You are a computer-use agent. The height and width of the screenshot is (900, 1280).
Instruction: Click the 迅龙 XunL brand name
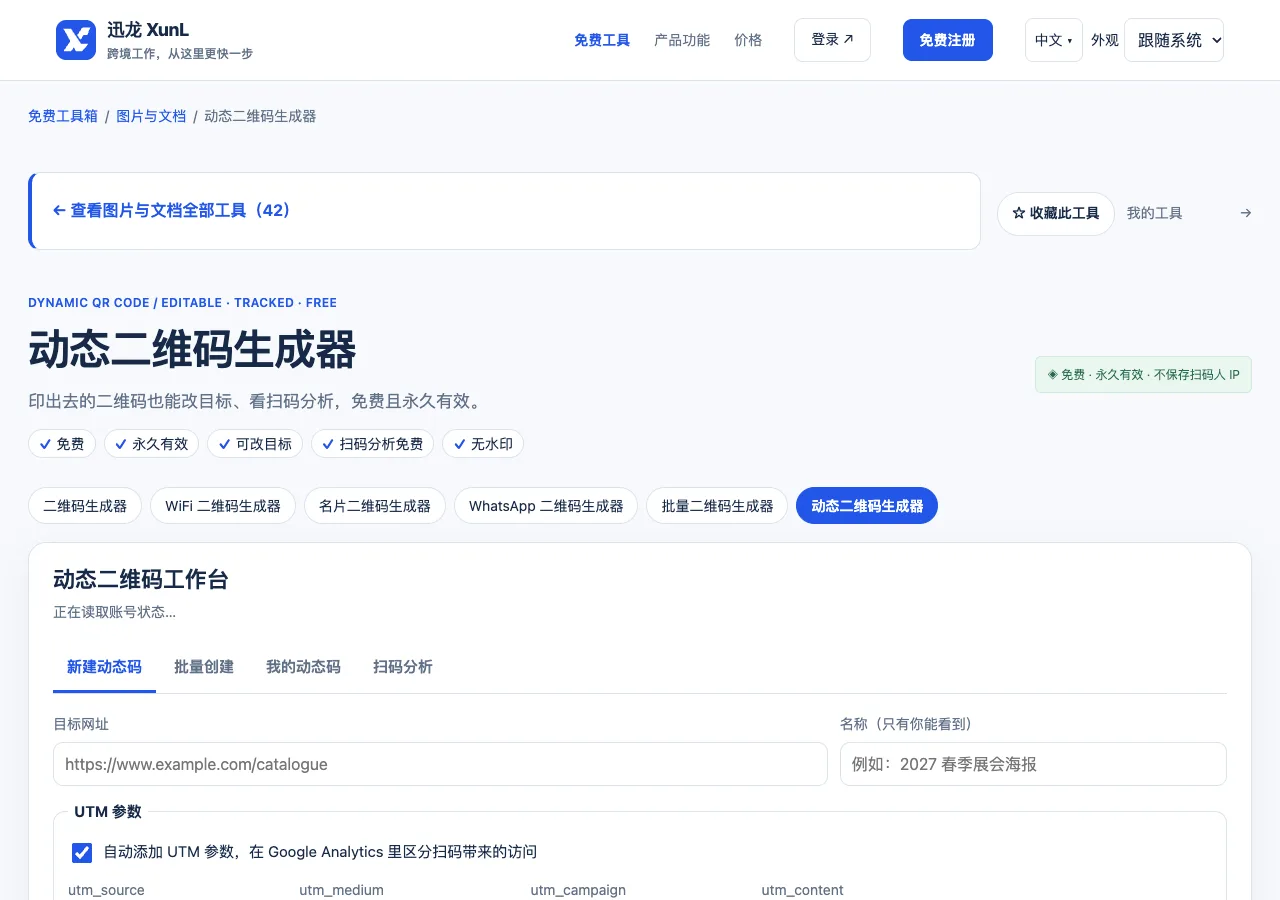pos(148,30)
